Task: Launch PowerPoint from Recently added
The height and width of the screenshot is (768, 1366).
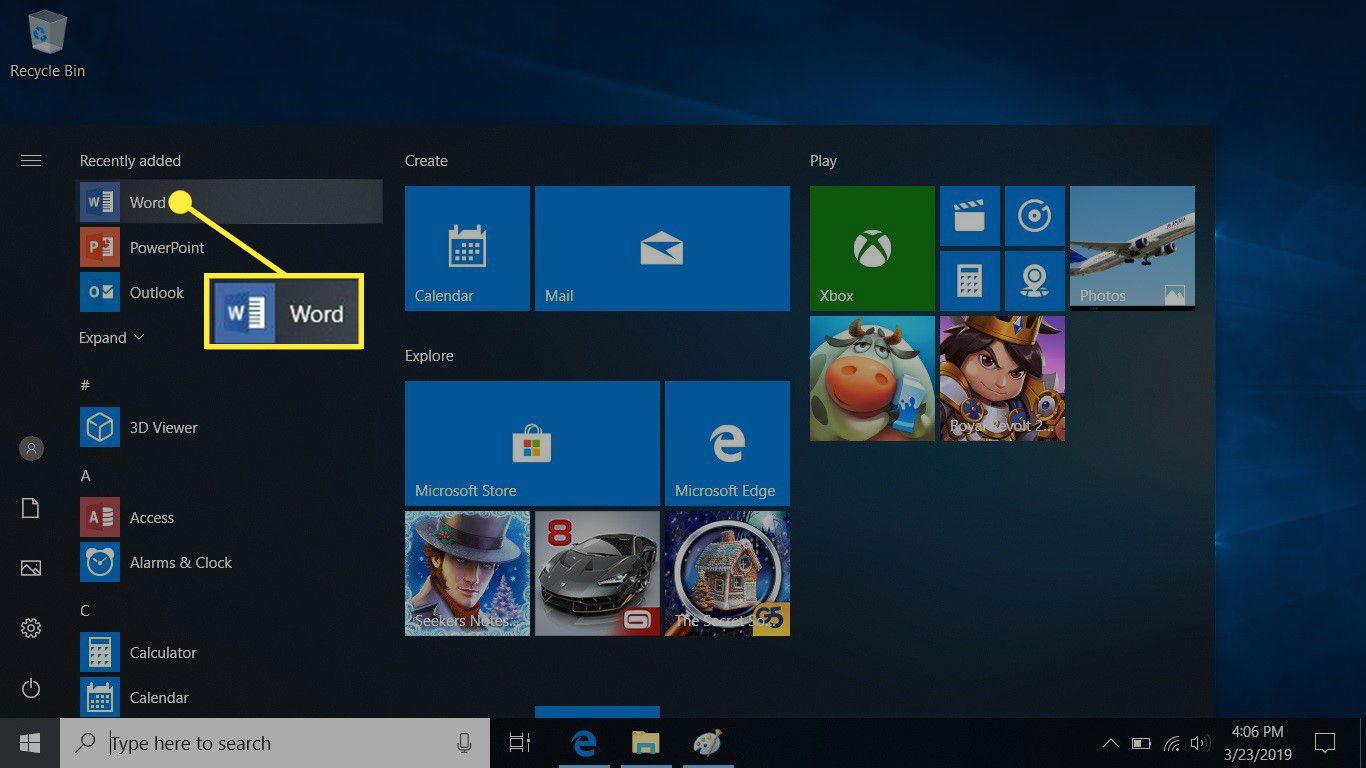Action: 230,247
